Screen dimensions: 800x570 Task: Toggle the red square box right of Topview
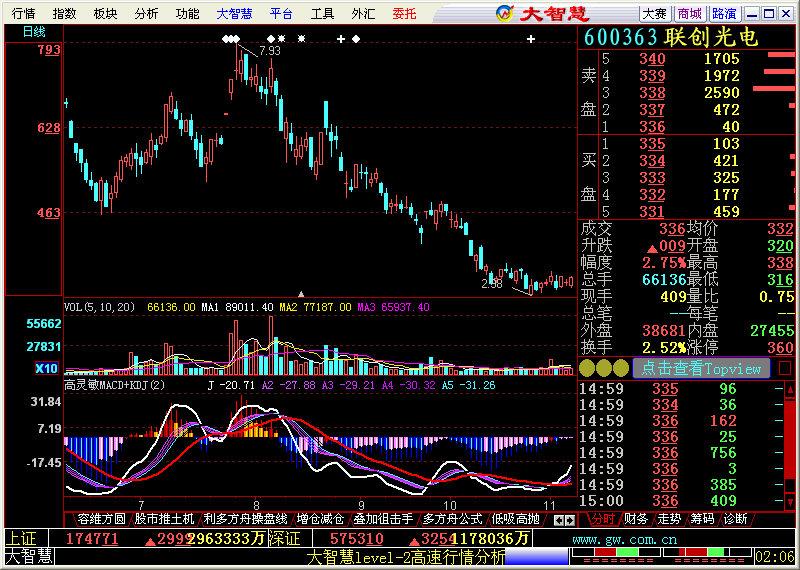point(785,368)
